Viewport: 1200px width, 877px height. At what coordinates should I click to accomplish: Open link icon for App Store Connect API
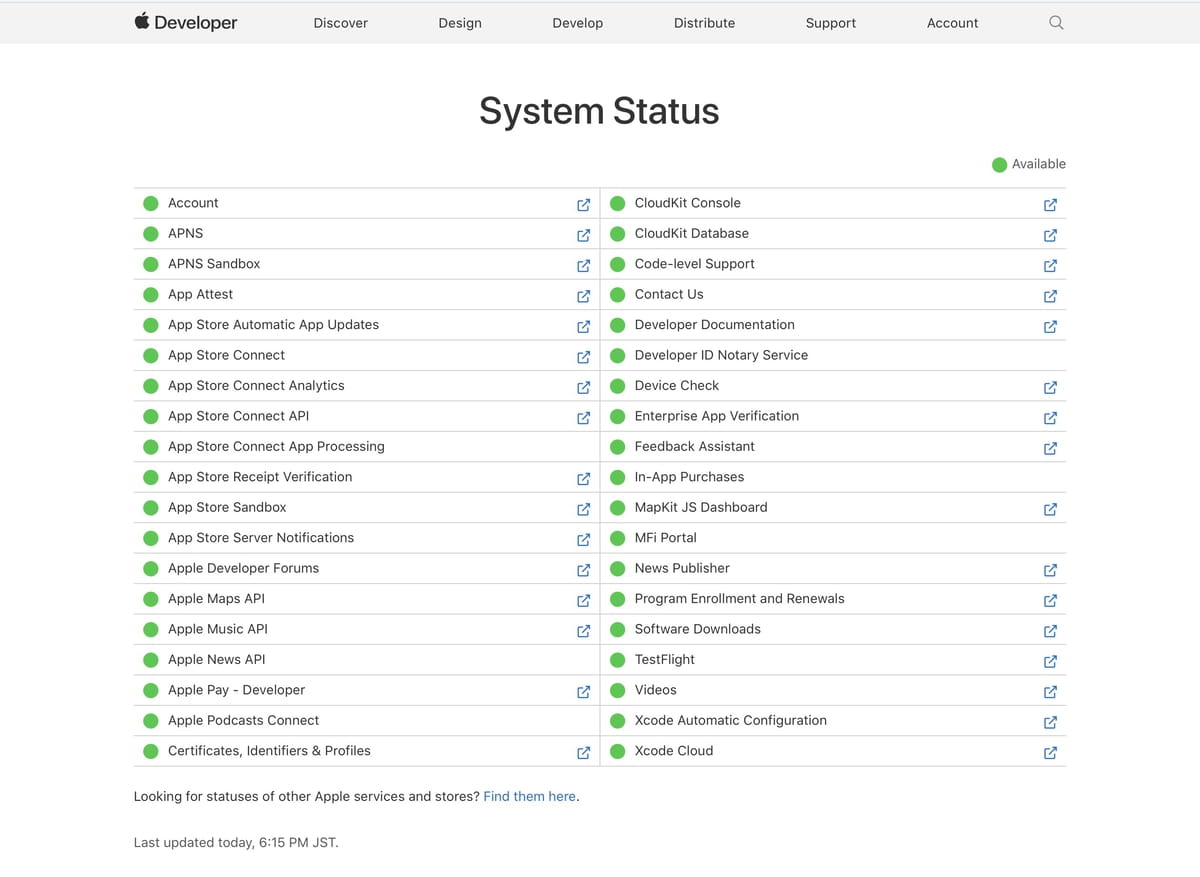point(583,418)
